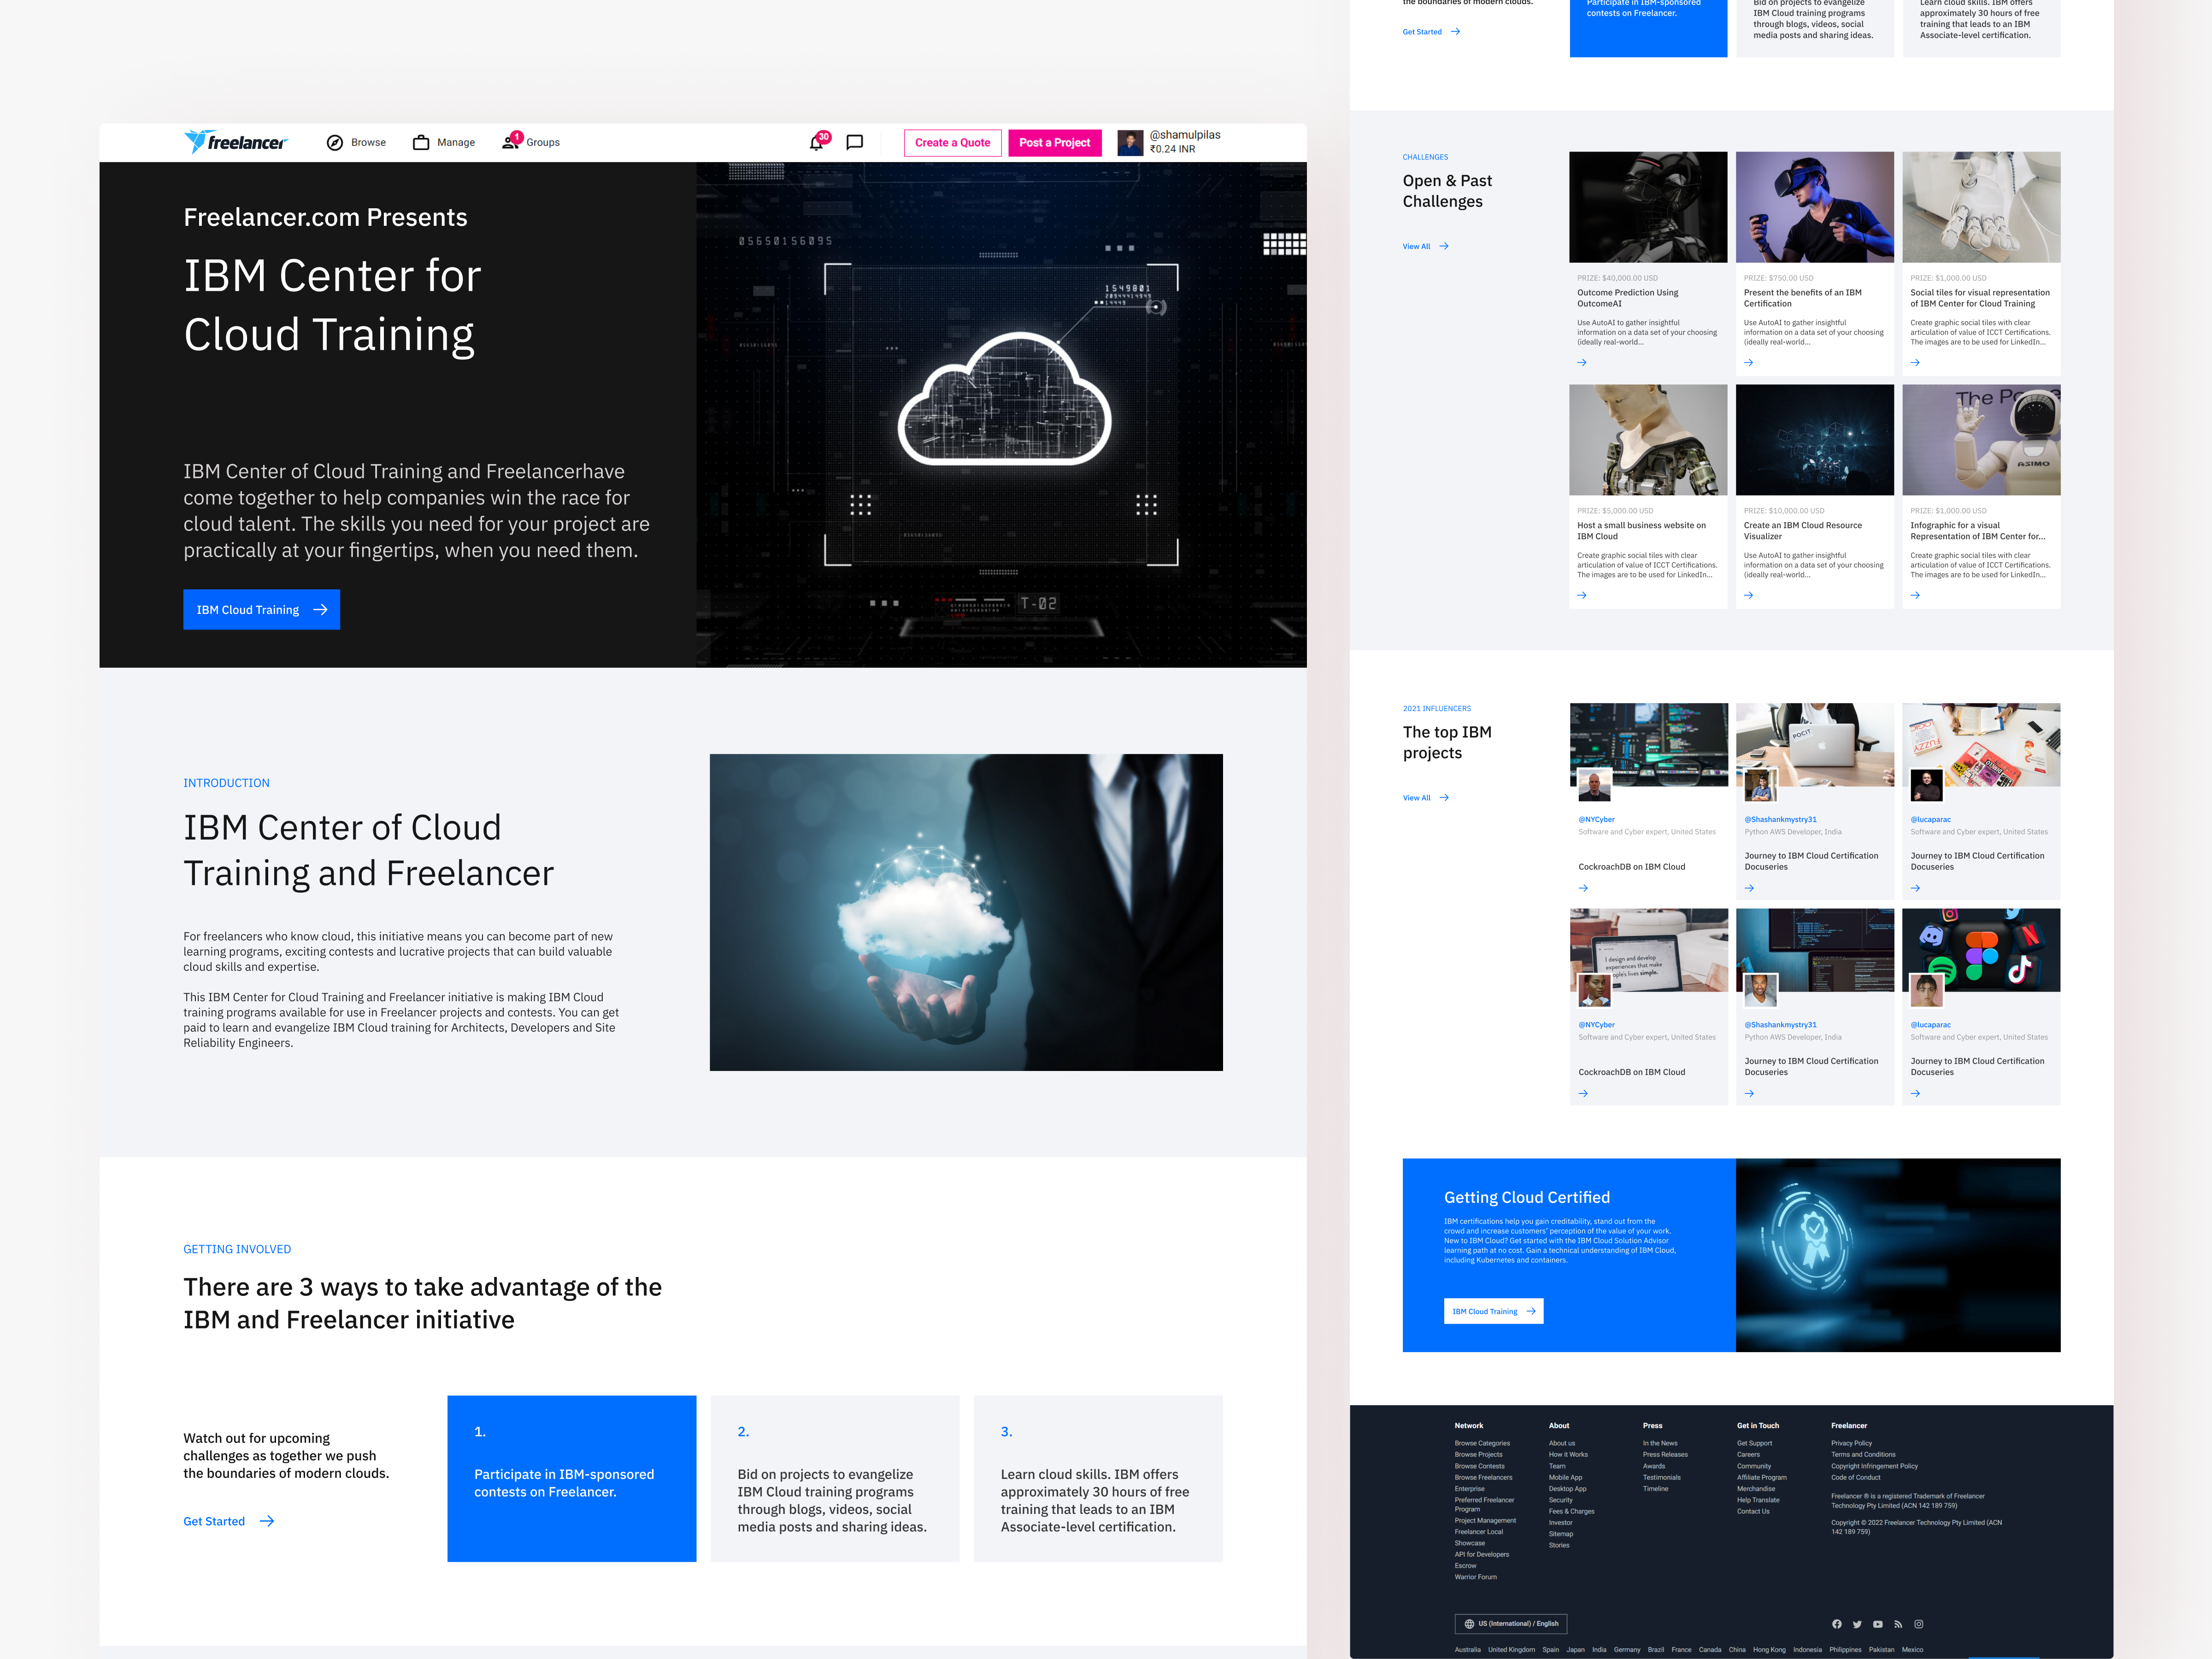Click How it Works footer link
This screenshot has height=1659, width=2212.
(1568, 1455)
